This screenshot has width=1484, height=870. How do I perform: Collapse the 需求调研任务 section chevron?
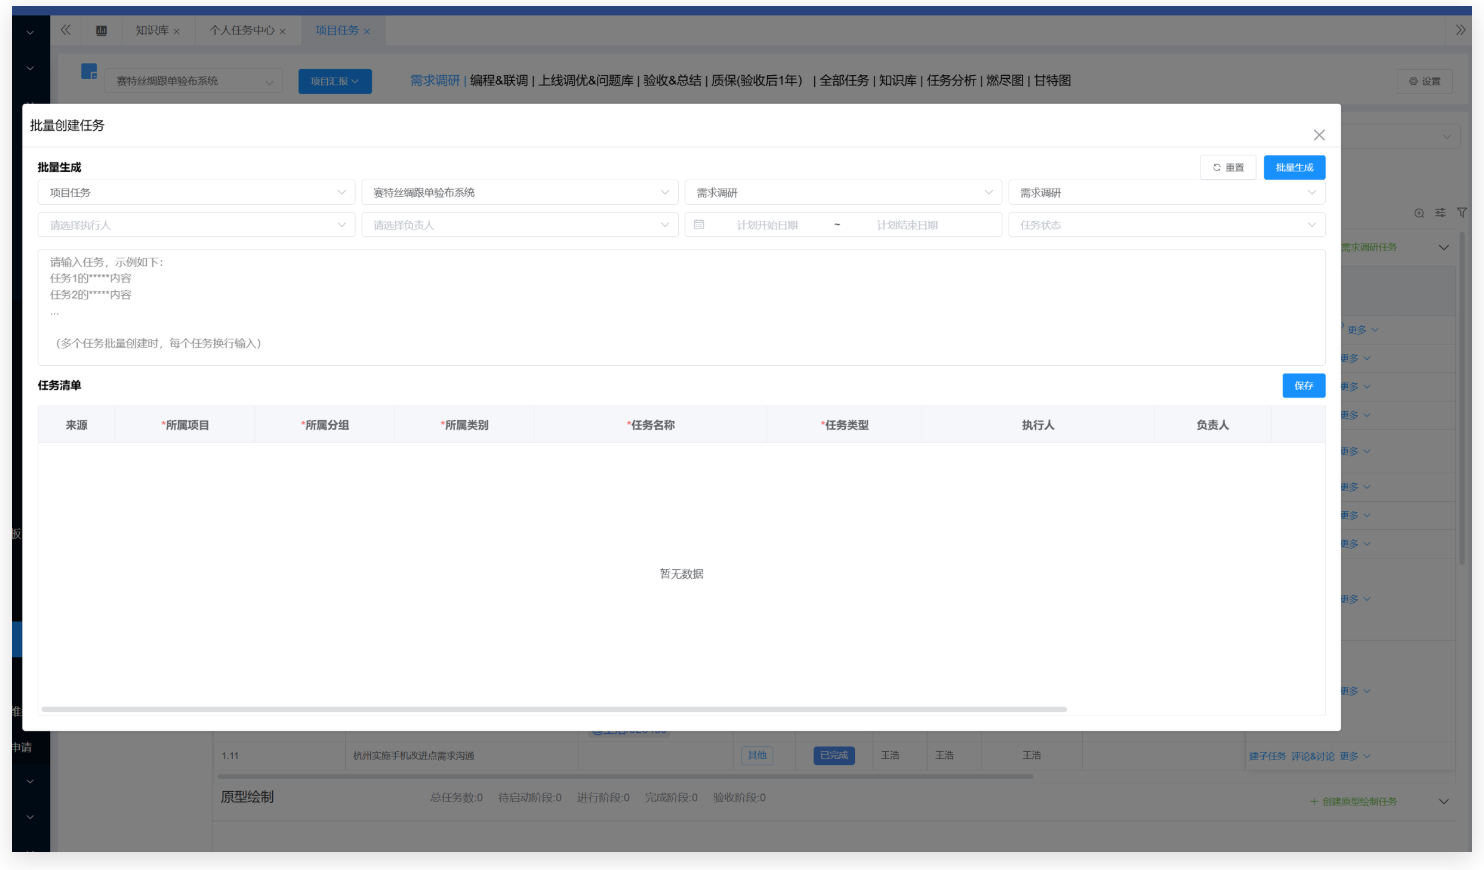coord(1444,248)
